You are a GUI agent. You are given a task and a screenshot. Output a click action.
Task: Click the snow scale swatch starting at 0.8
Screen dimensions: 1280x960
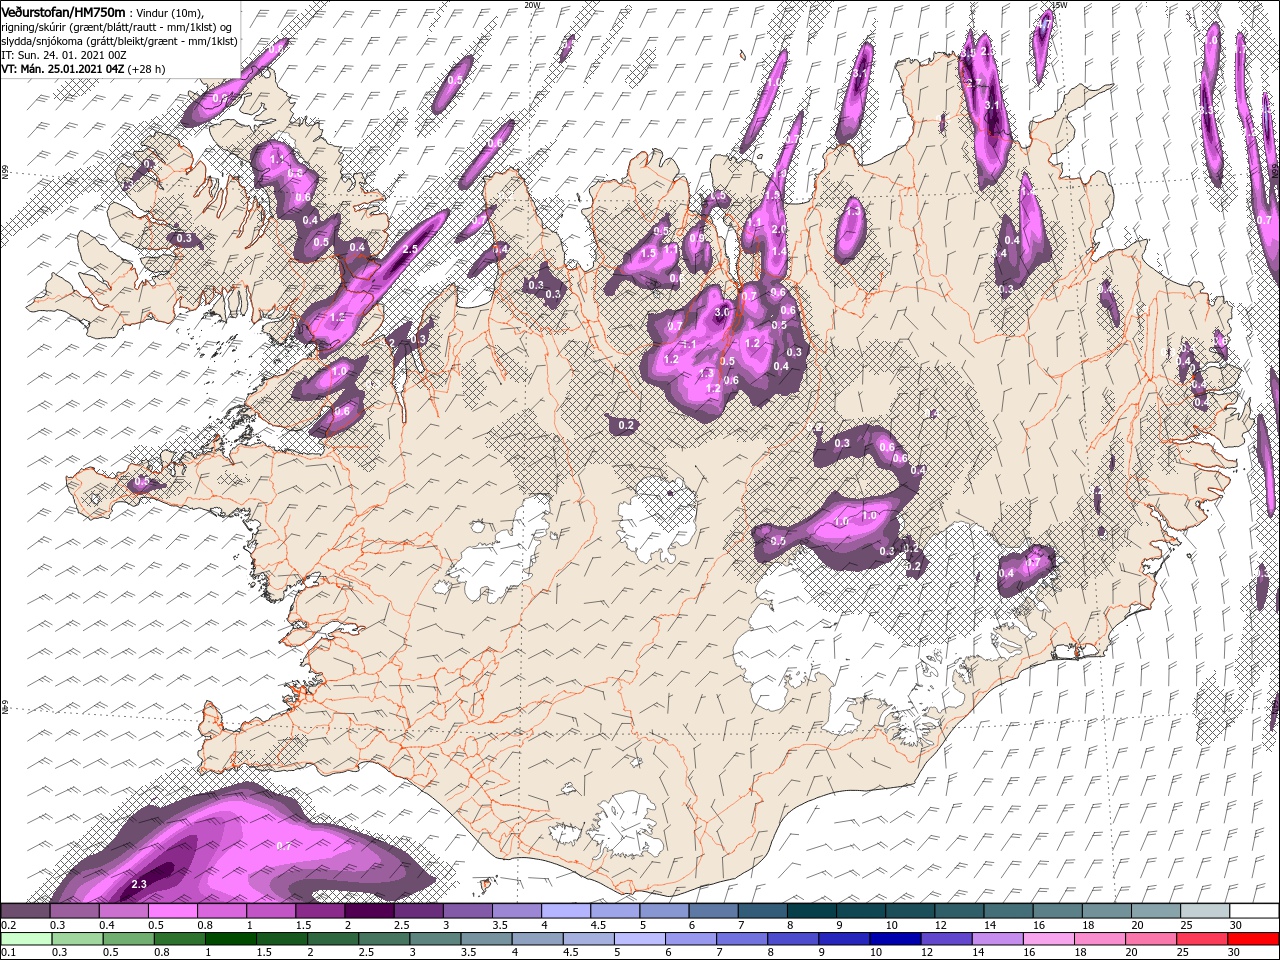pos(222,911)
